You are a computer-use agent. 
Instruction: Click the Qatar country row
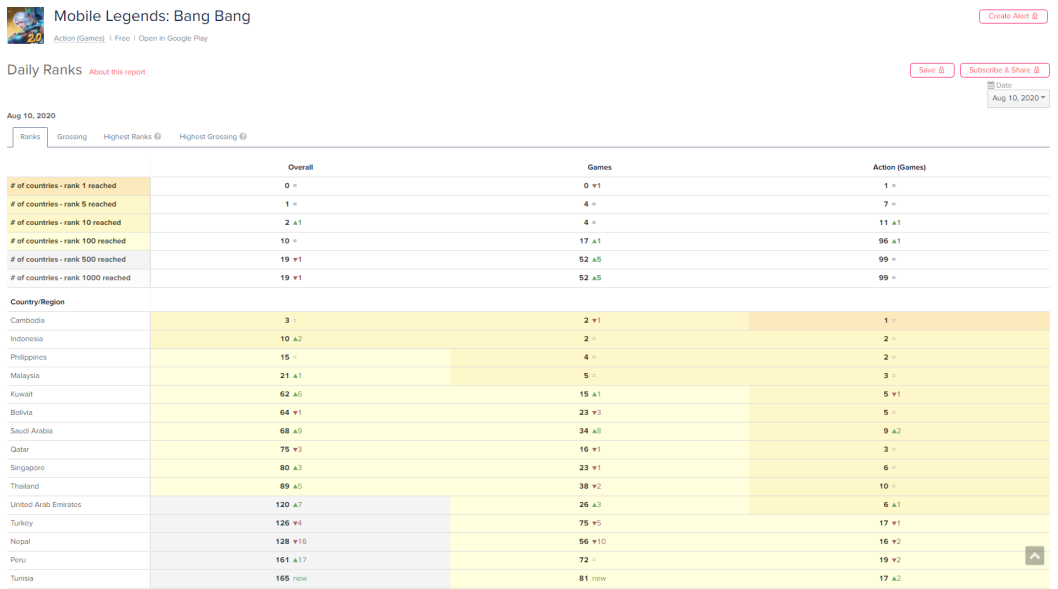(x=528, y=449)
